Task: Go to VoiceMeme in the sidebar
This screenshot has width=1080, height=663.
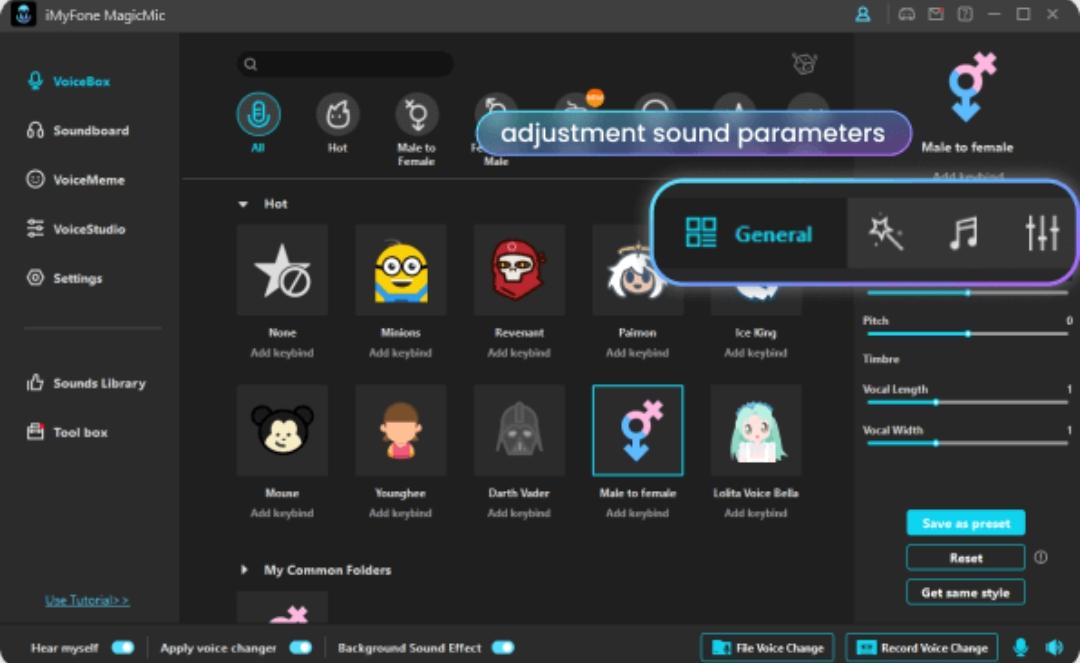Action: (76, 180)
